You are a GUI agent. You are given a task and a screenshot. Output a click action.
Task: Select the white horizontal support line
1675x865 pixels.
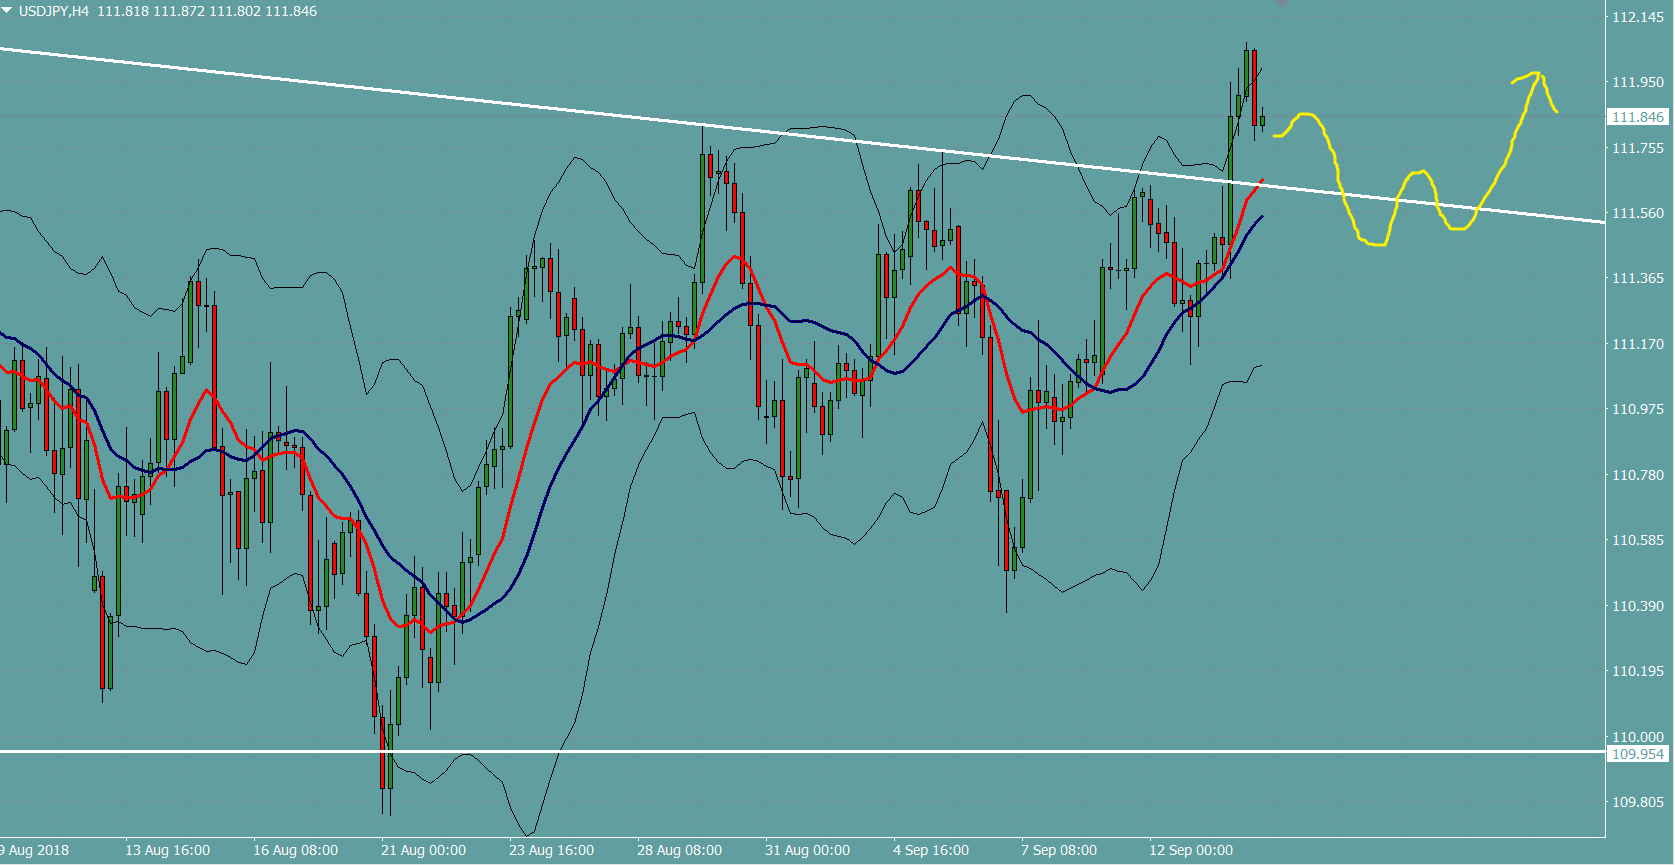pyautogui.click(x=800, y=751)
